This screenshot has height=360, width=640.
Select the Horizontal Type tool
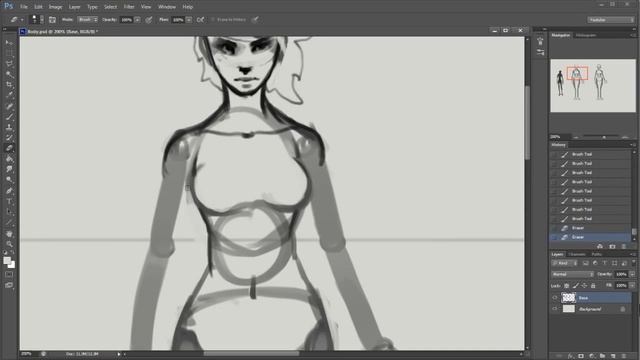click(9, 202)
